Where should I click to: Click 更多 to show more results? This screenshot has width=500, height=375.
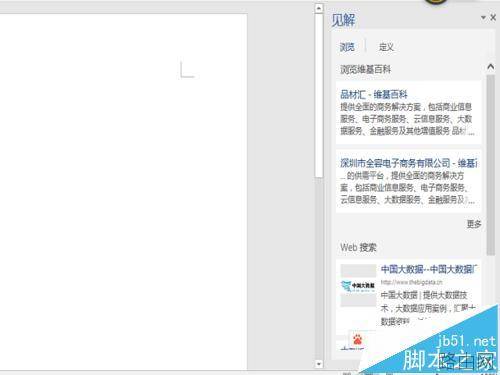[474, 224]
